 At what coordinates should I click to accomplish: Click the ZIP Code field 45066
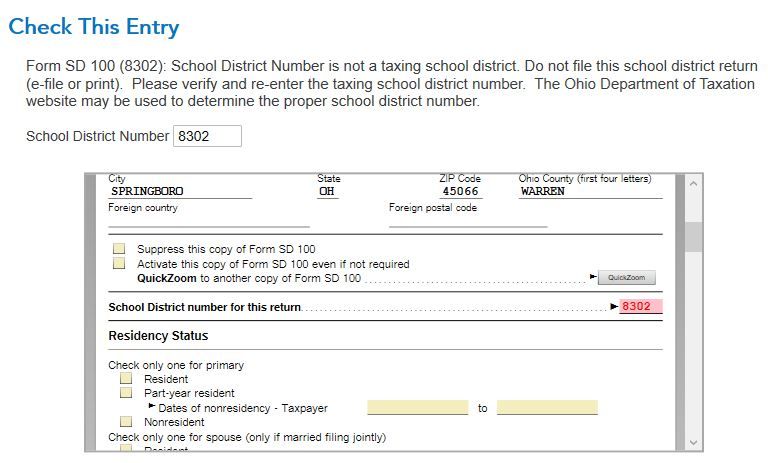point(460,192)
